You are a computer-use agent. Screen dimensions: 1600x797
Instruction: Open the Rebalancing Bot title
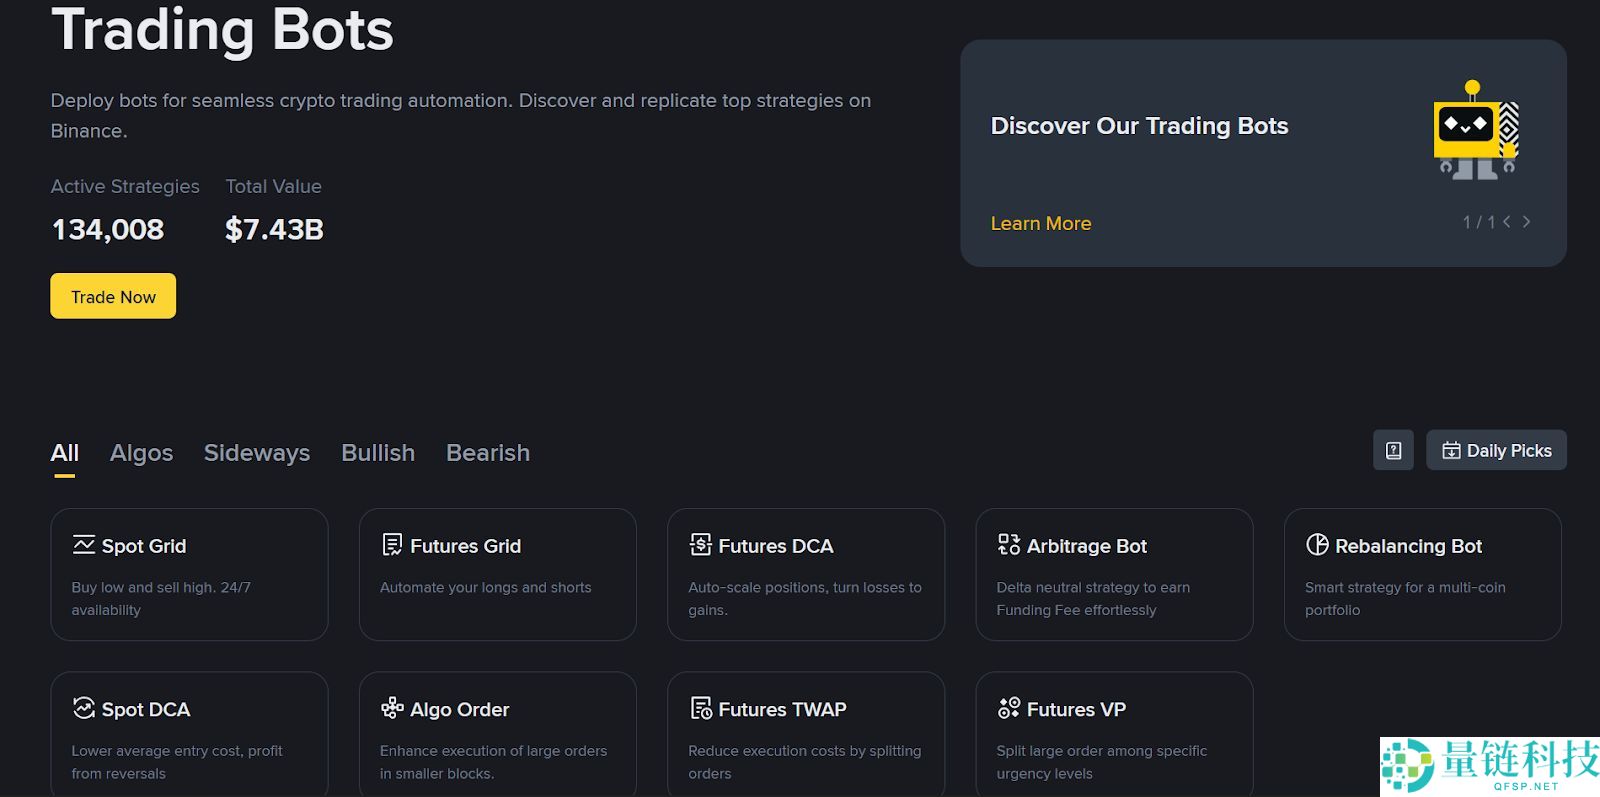coord(1409,546)
